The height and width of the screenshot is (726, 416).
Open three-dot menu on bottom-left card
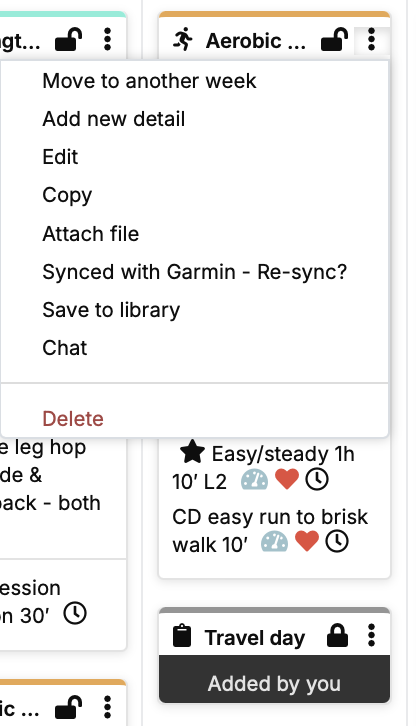point(107,707)
